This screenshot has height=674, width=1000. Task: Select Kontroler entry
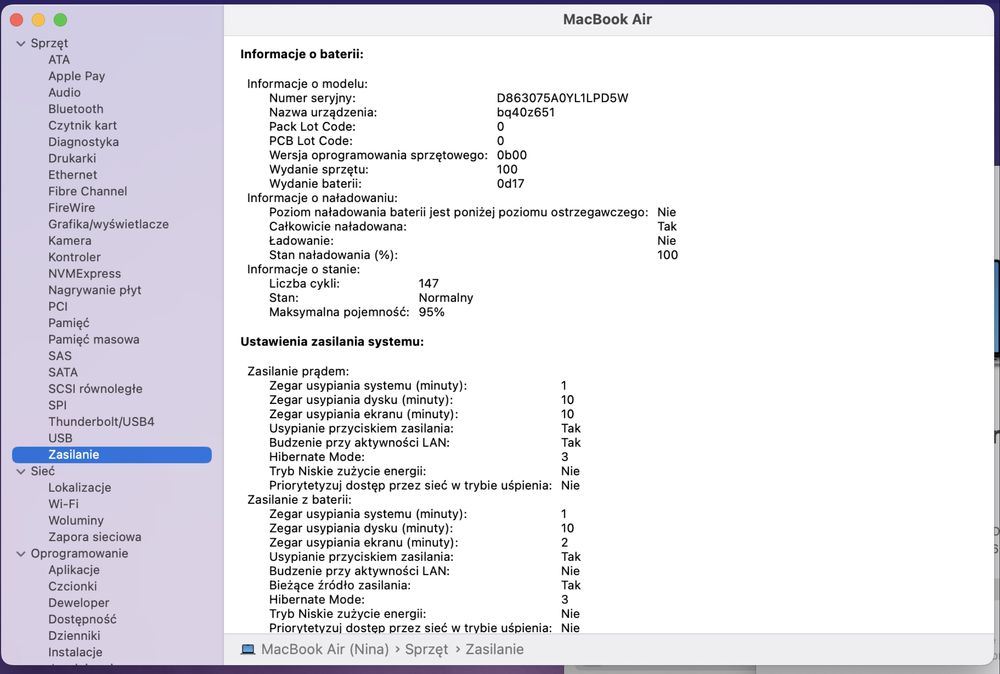[x=75, y=257]
